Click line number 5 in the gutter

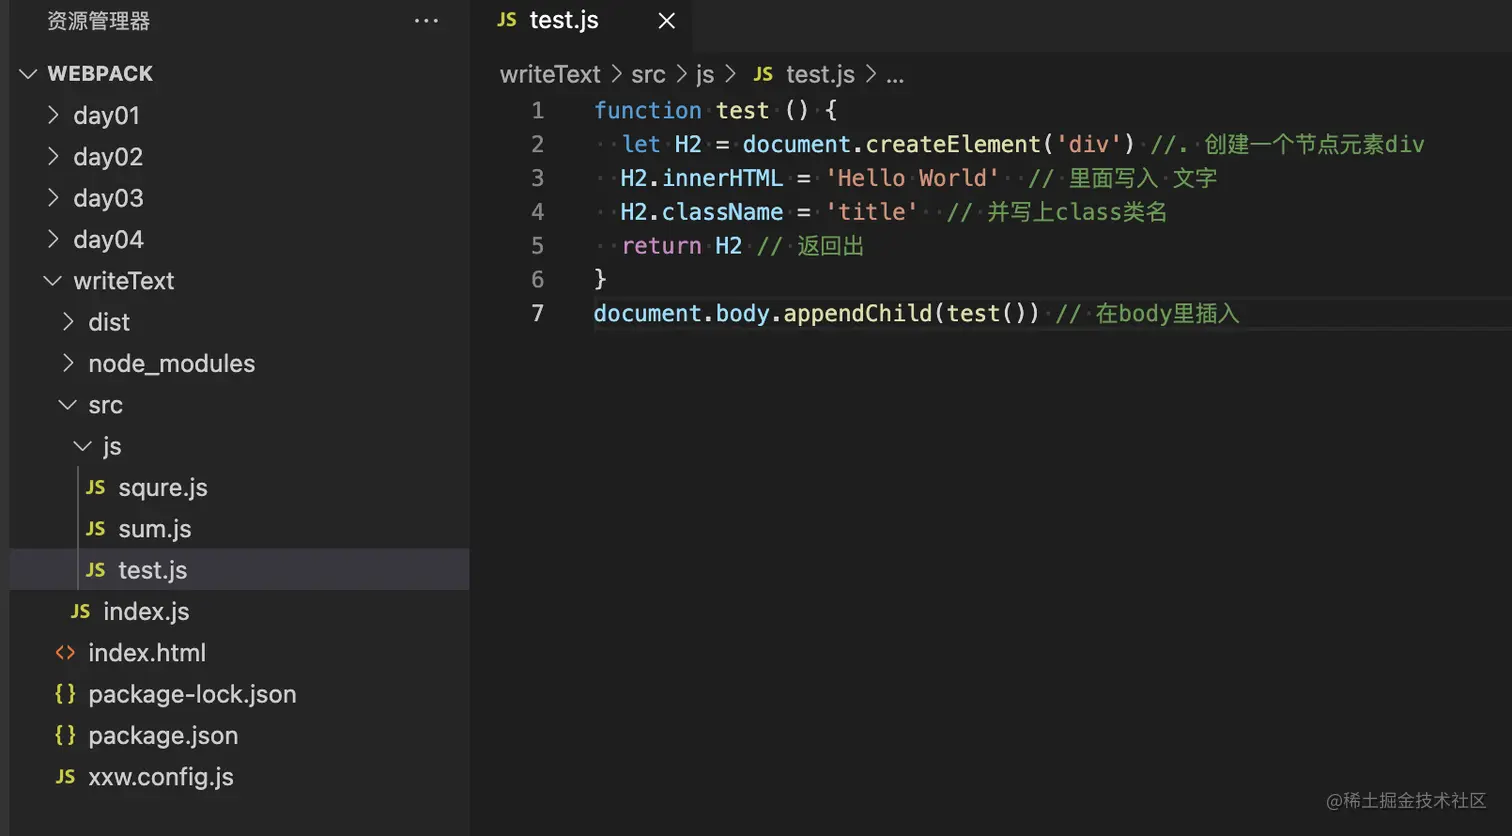[538, 246]
